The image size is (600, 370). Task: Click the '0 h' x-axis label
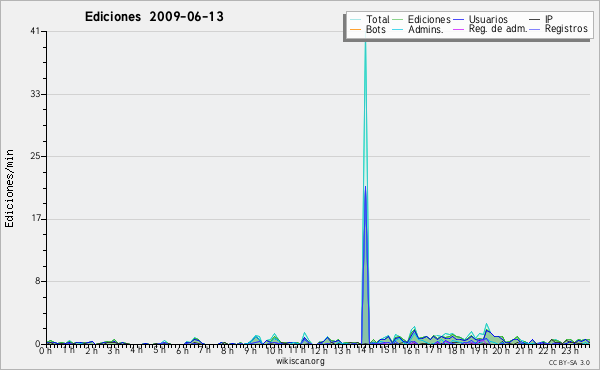46,350
